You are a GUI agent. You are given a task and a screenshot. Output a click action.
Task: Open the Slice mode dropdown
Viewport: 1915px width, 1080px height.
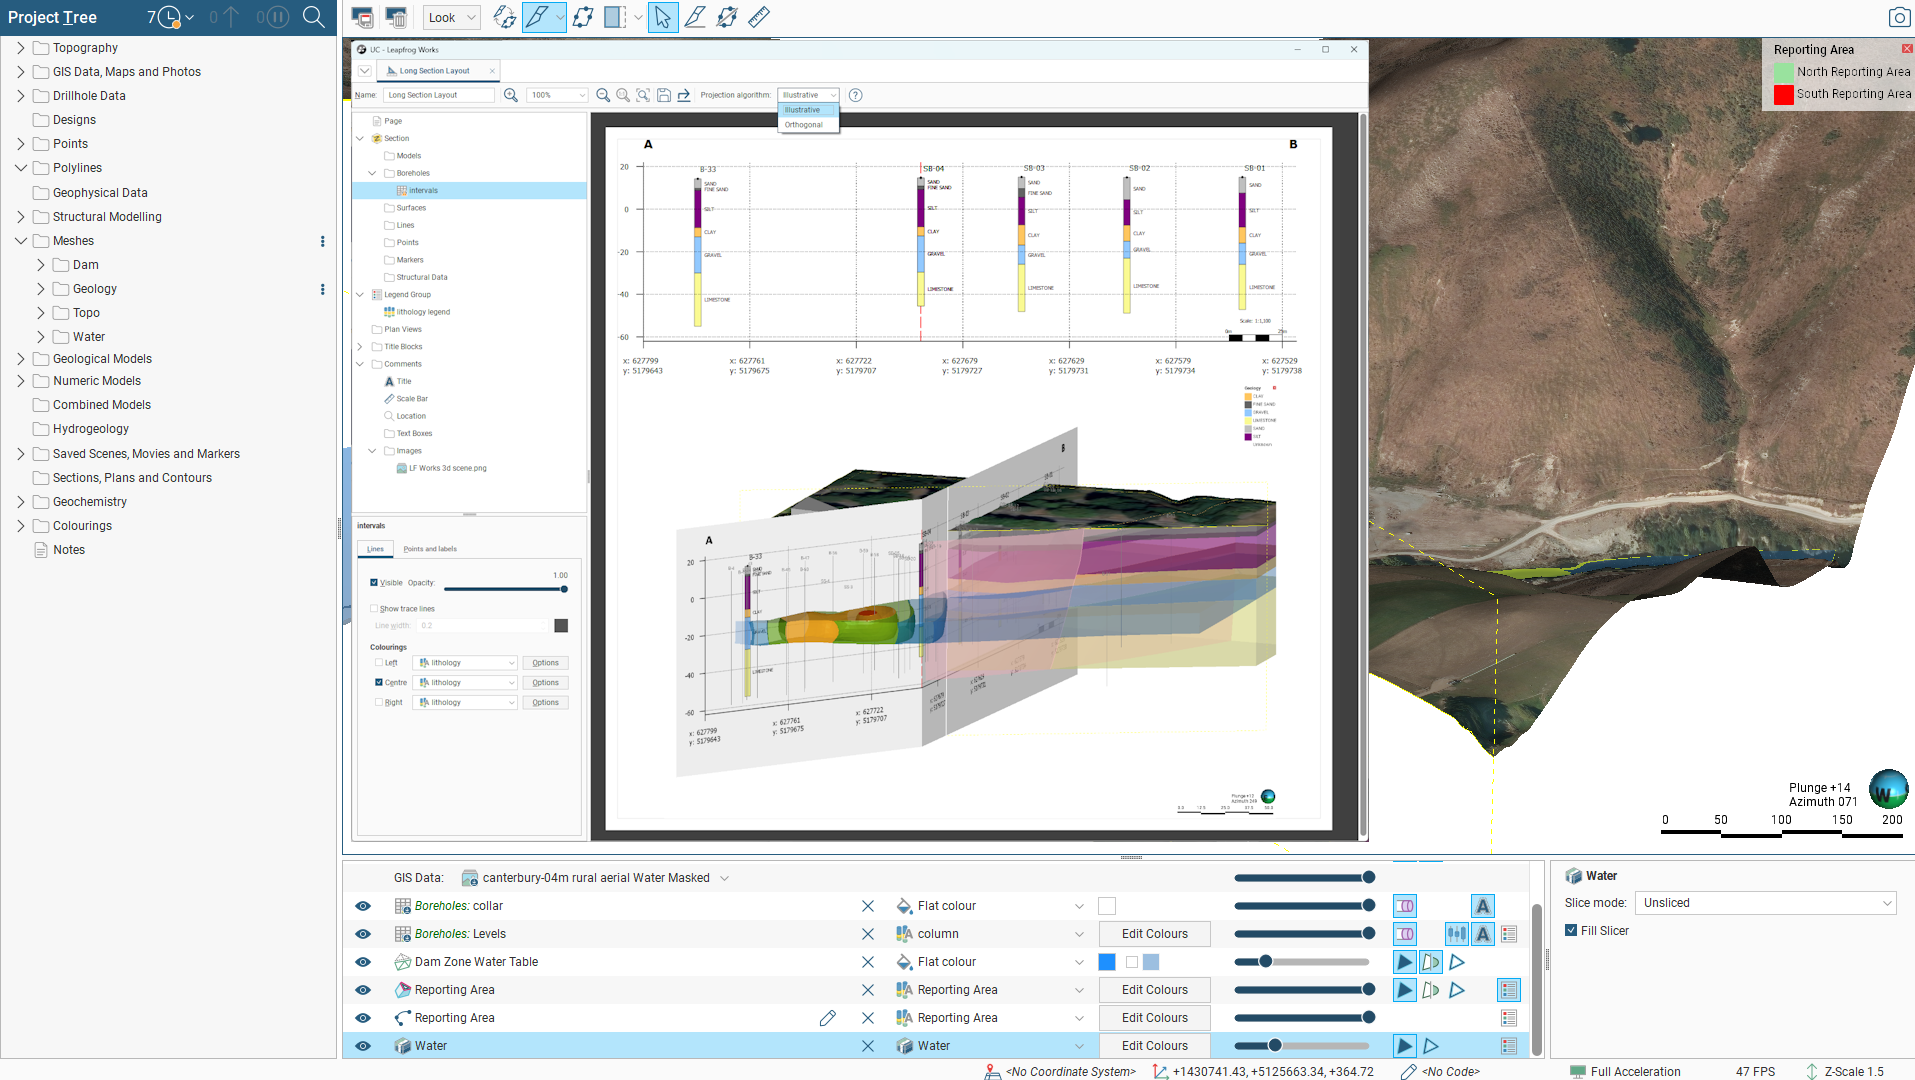pos(1765,903)
